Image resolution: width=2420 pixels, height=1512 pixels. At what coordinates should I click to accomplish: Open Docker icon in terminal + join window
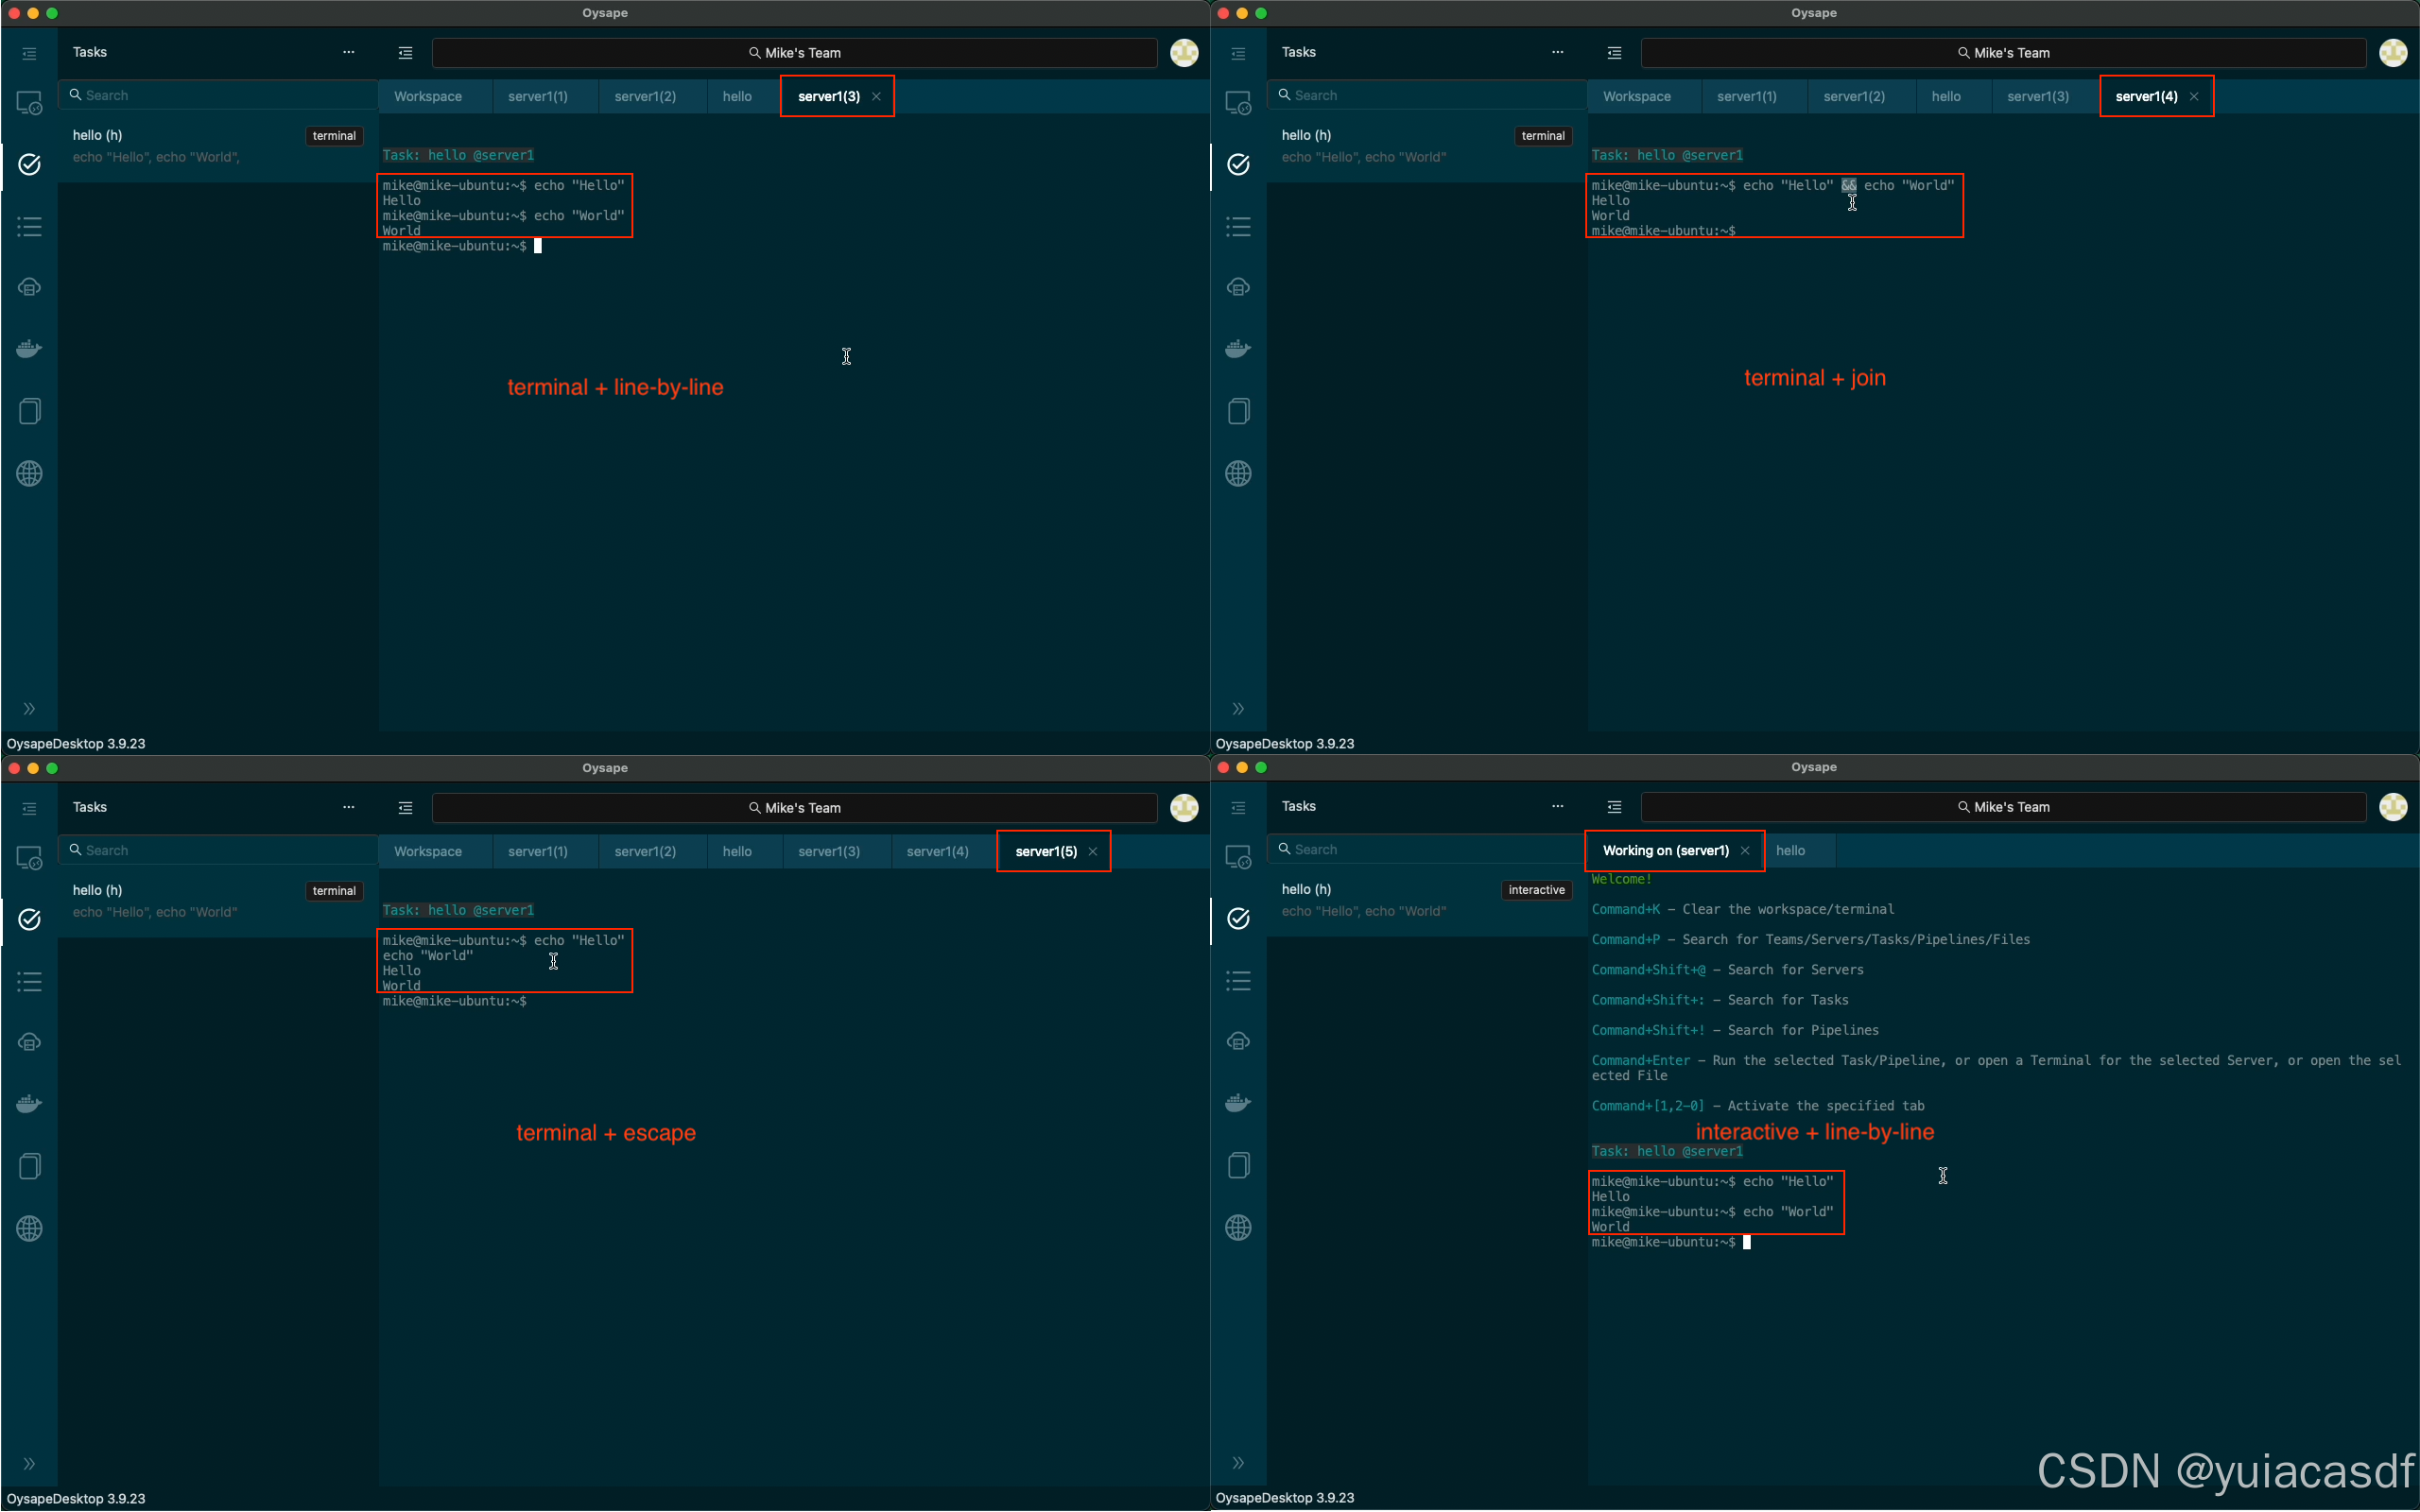tap(1238, 349)
